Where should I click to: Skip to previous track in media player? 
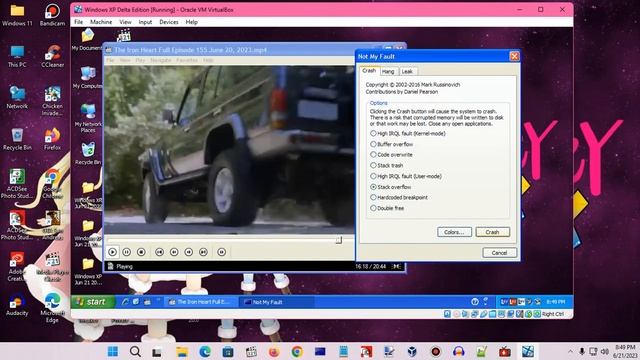point(159,252)
